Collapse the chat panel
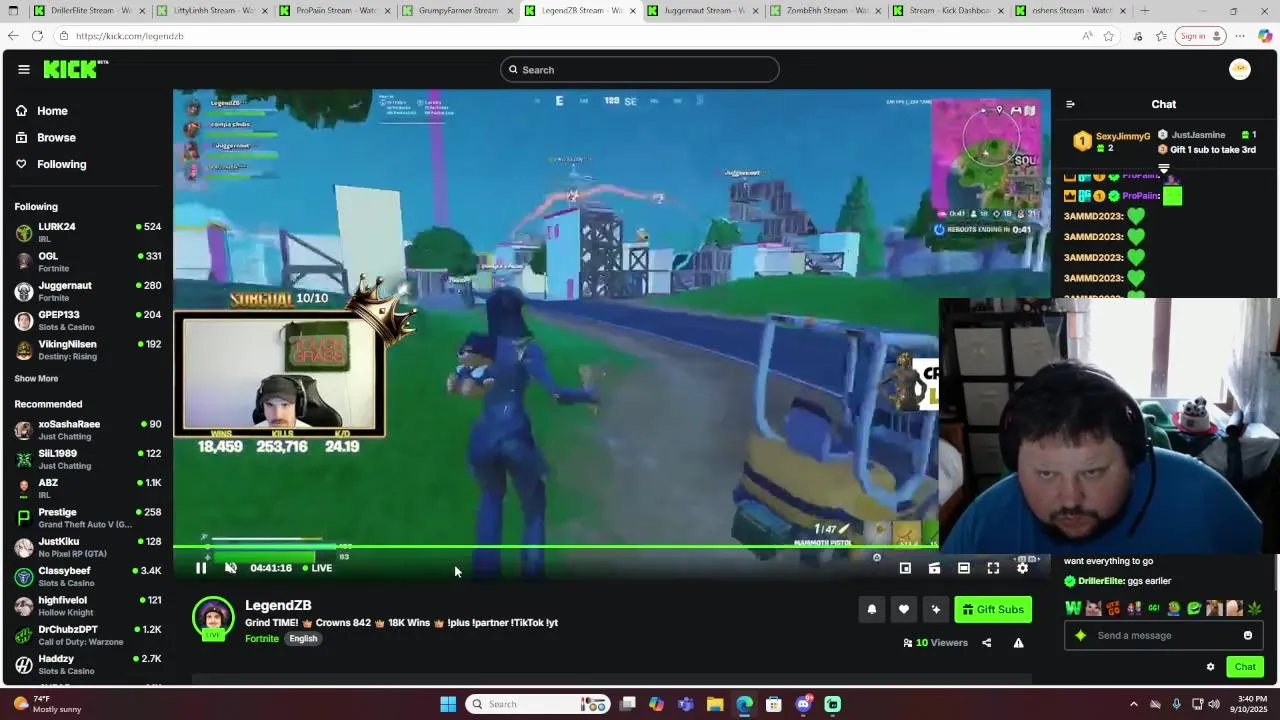Viewport: 1280px width, 720px height. click(1070, 104)
